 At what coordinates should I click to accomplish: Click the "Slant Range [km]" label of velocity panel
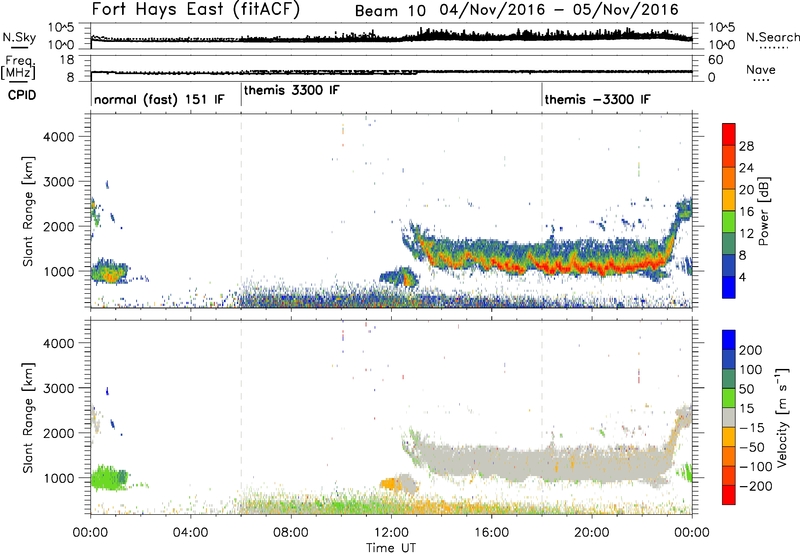click(27, 418)
